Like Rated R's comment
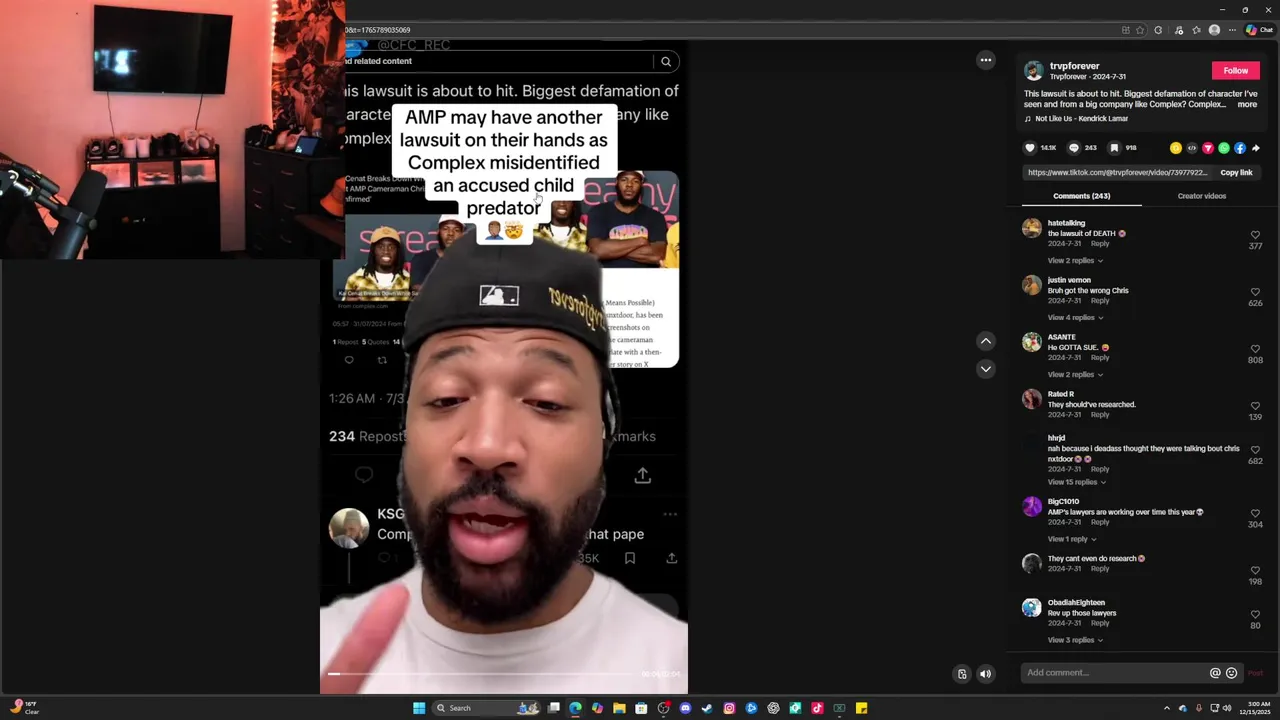The width and height of the screenshot is (1280, 720). tap(1255, 406)
